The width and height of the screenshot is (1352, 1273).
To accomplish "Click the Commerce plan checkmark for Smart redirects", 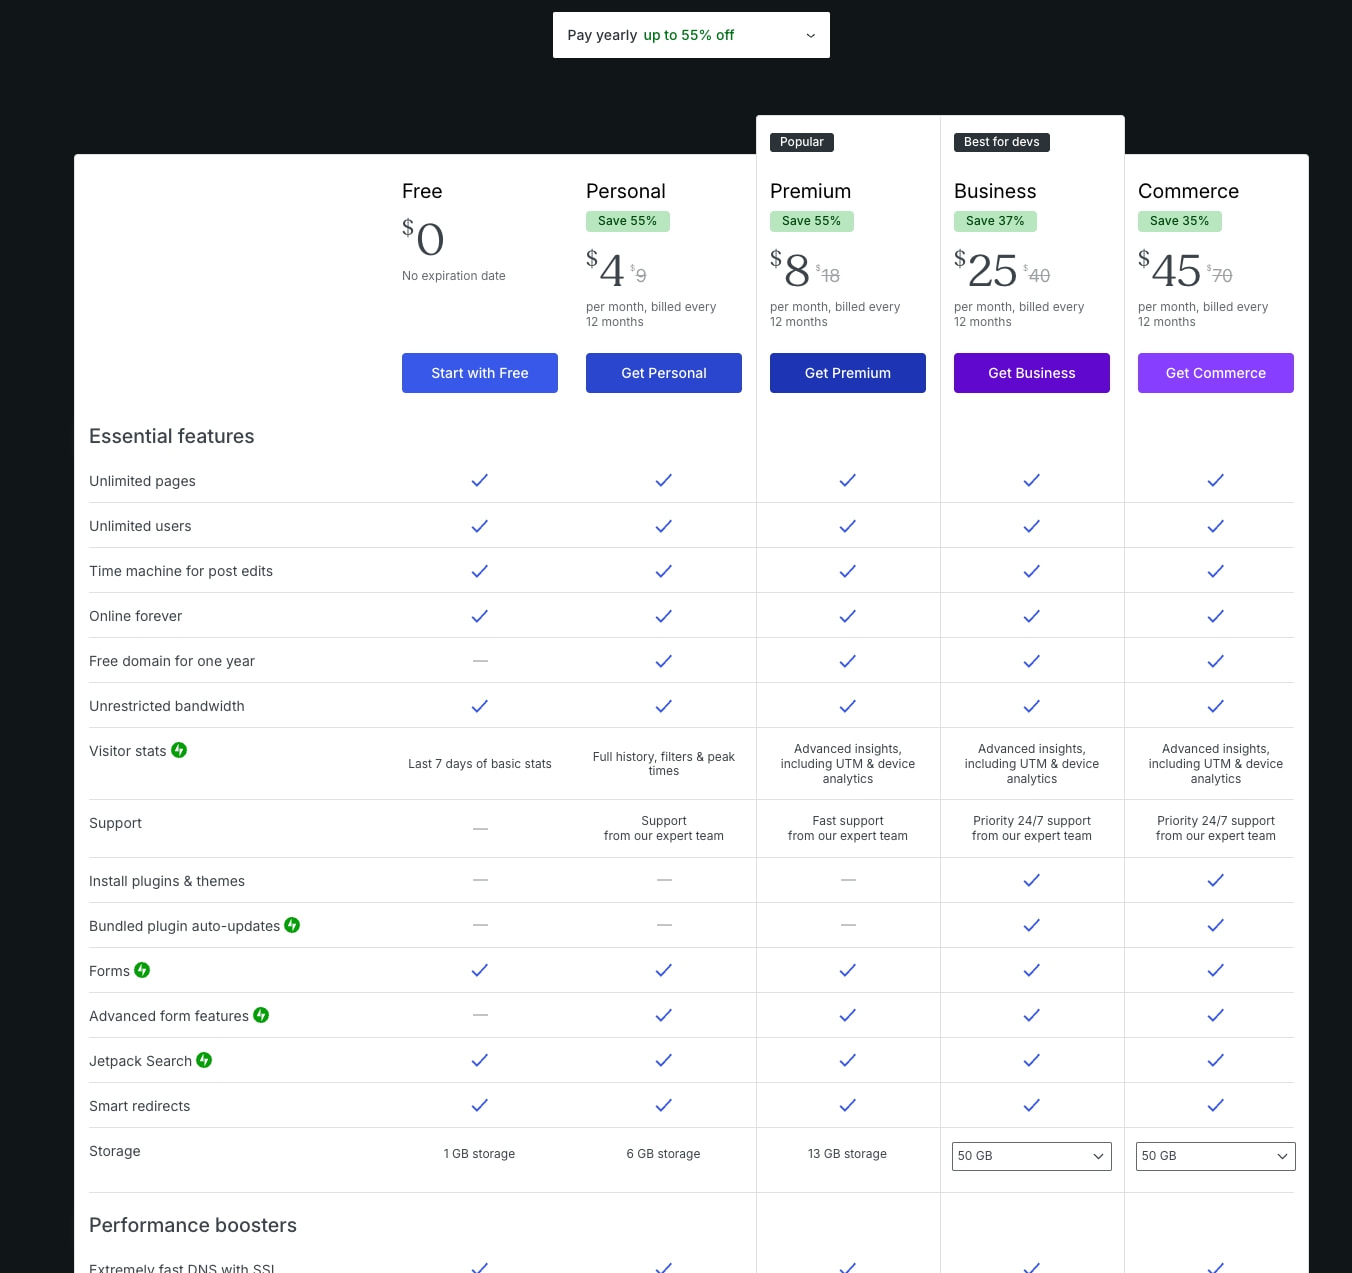I will click(1216, 1105).
